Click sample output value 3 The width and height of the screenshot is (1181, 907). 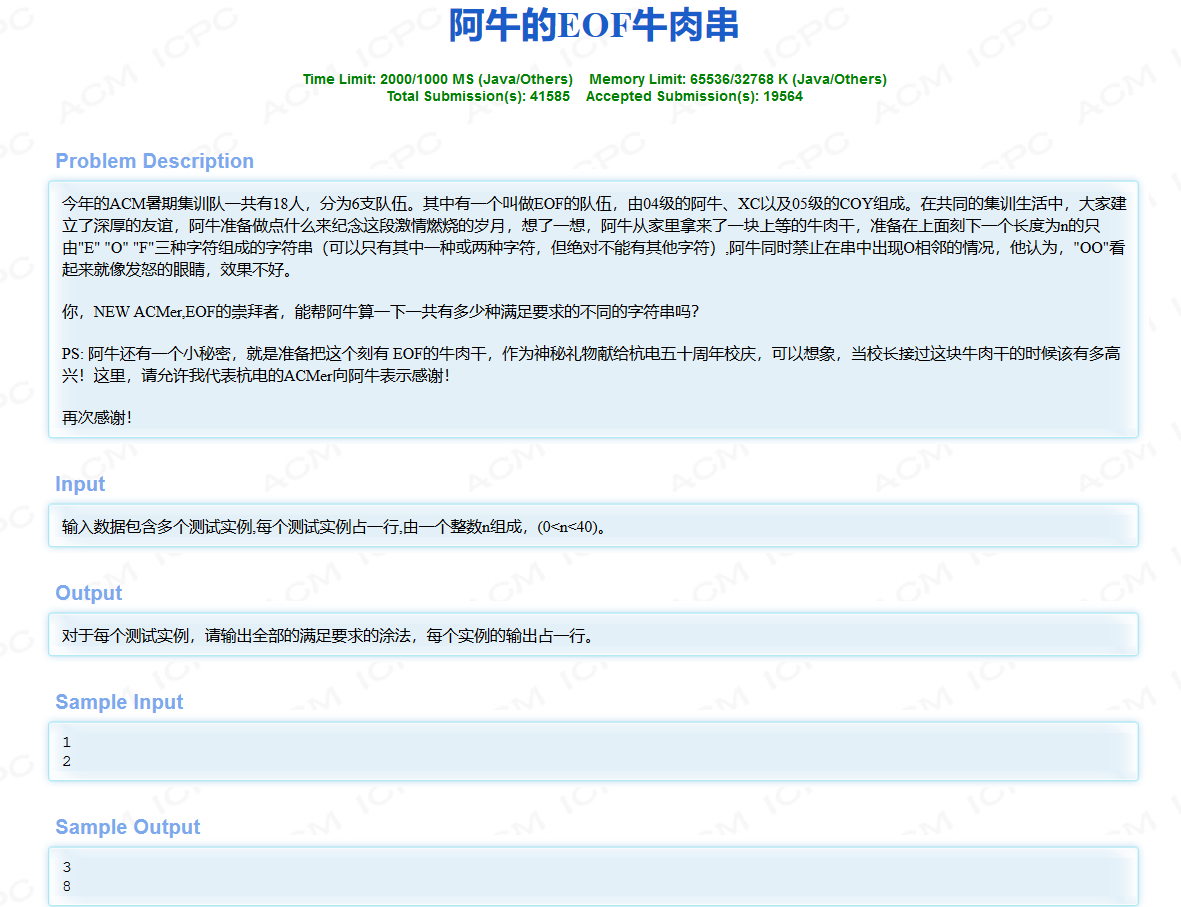pyautogui.click(x=66, y=868)
